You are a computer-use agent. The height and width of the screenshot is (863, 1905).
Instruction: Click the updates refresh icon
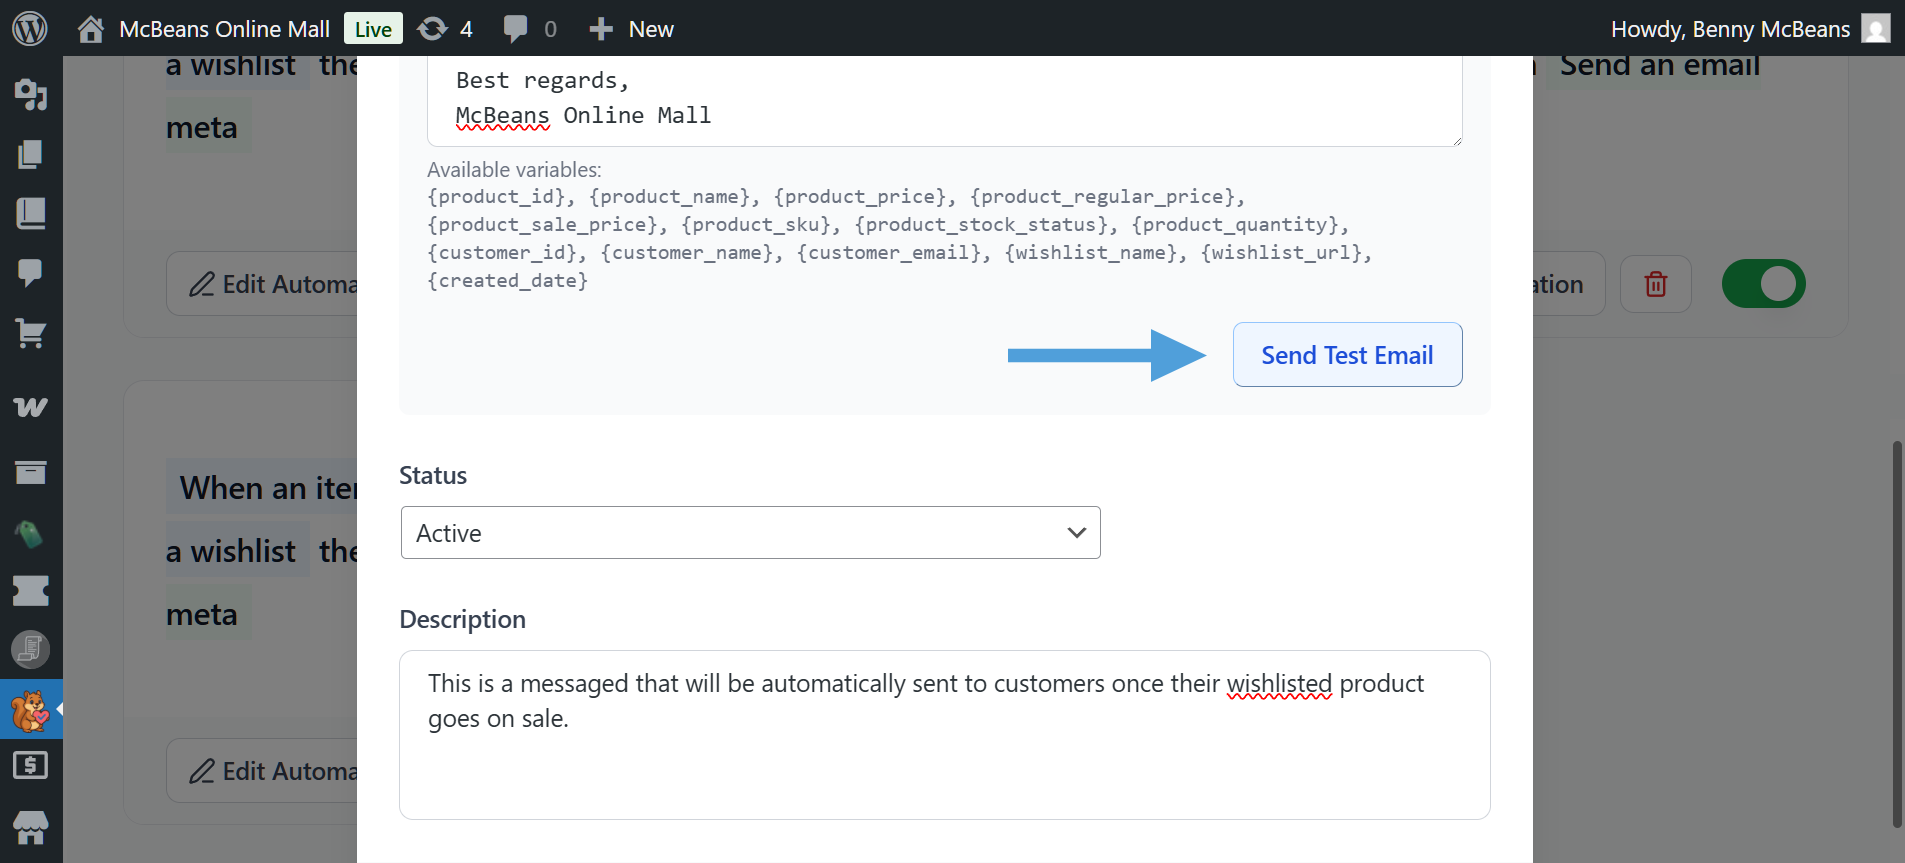point(432,29)
